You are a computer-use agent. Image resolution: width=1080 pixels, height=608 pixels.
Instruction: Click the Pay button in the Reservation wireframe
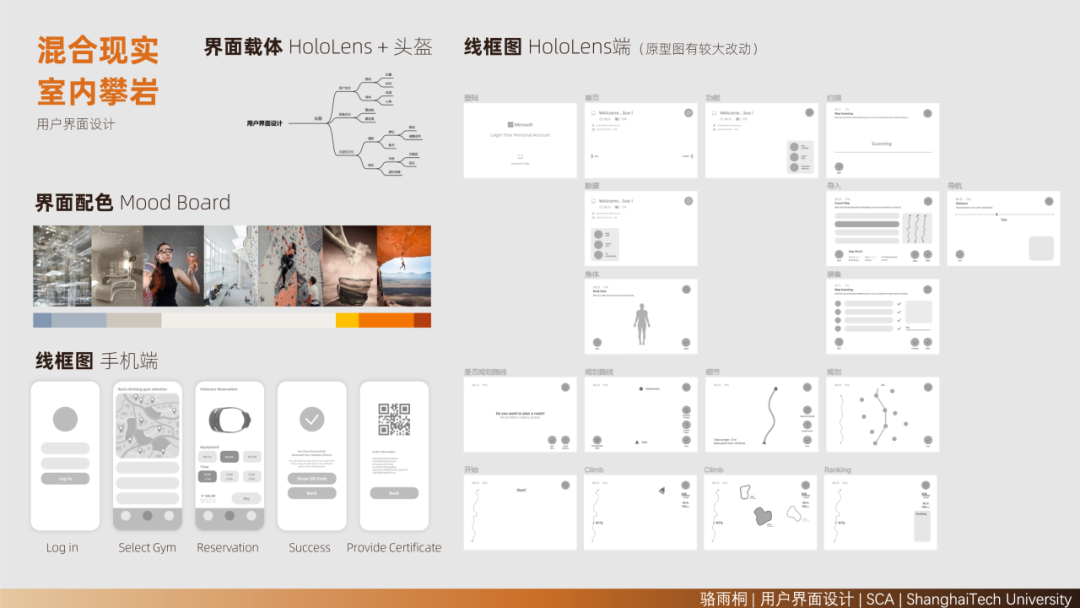[x=247, y=498]
